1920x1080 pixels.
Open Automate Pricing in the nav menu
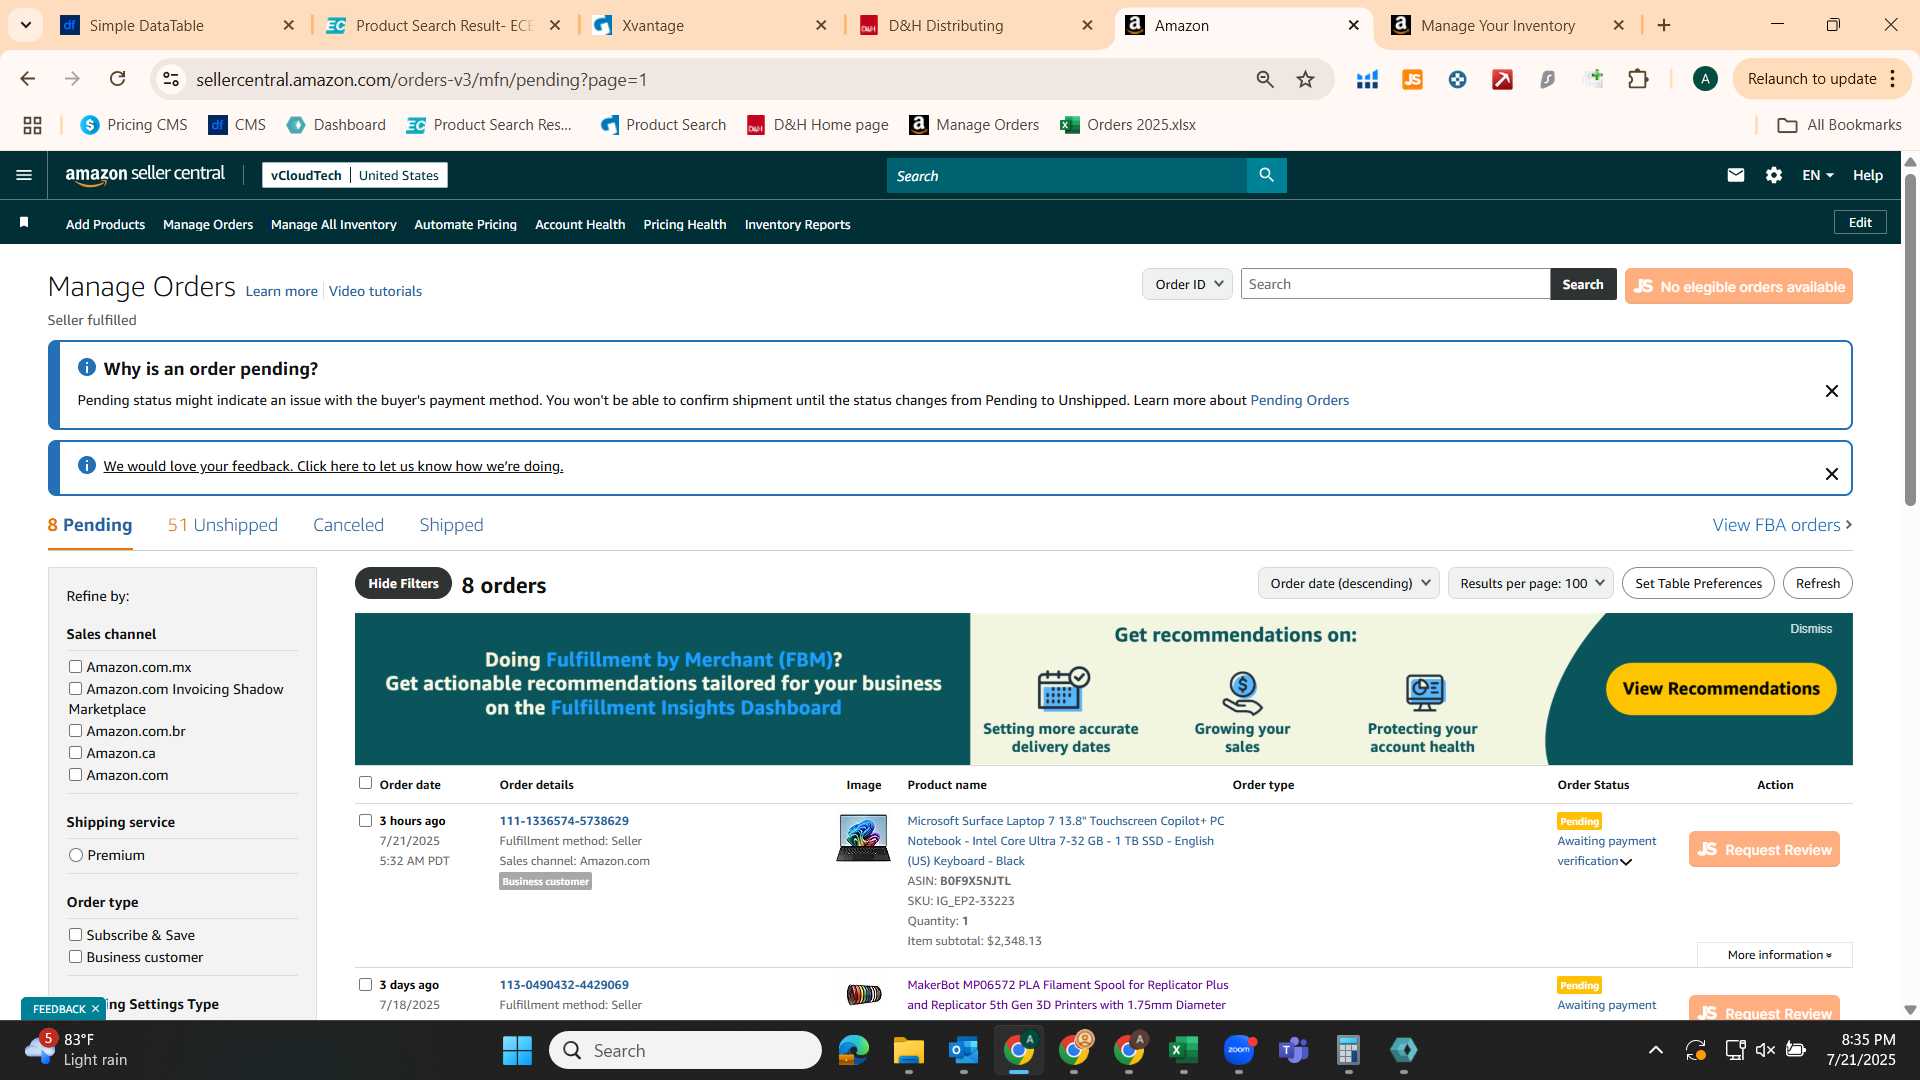465,224
